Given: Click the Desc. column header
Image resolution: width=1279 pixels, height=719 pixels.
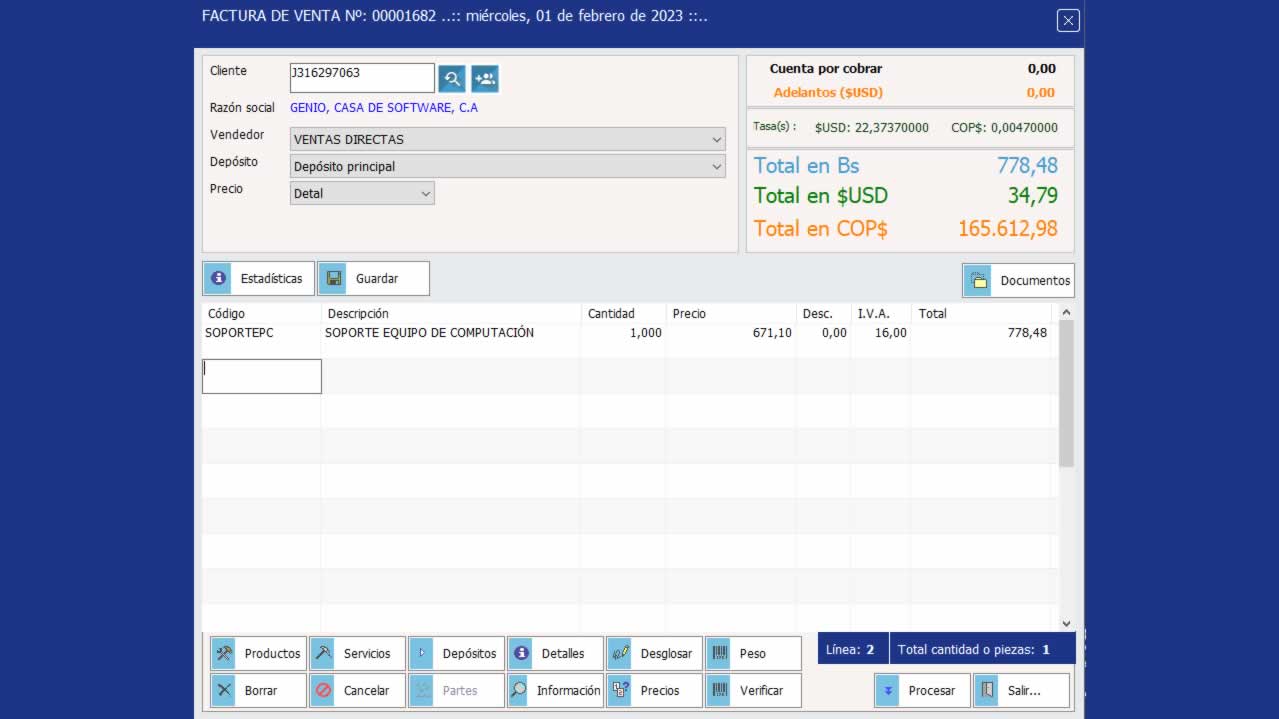Looking at the screenshot, I should point(823,314).
